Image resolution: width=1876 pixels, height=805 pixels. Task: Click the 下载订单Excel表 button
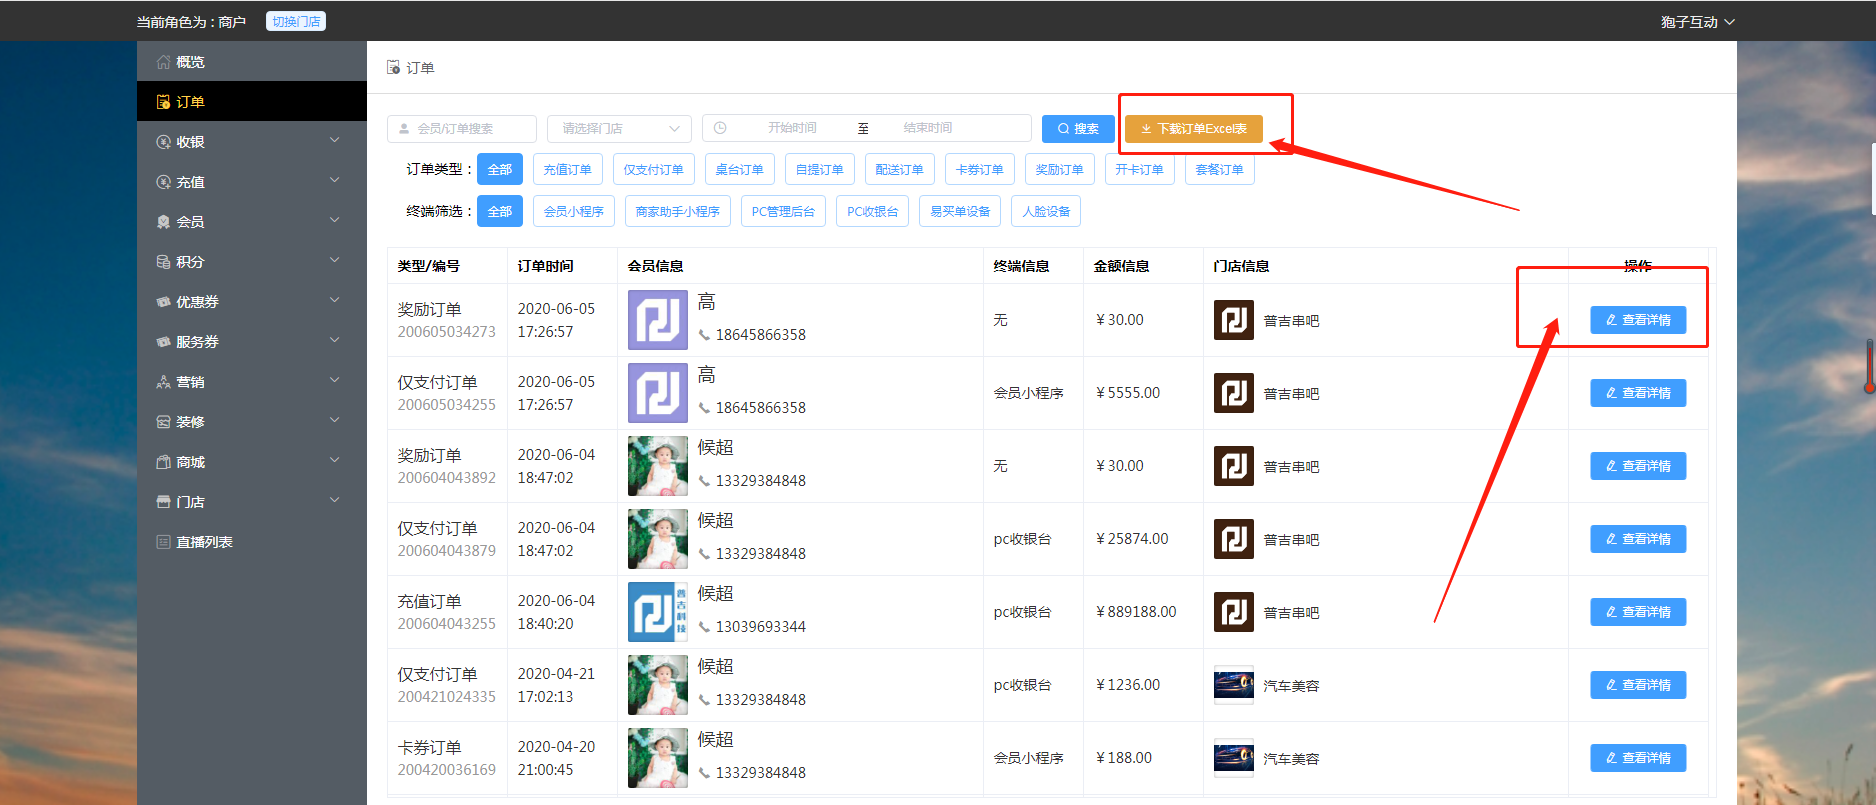pyautogui.click(x=1194, y=129)
